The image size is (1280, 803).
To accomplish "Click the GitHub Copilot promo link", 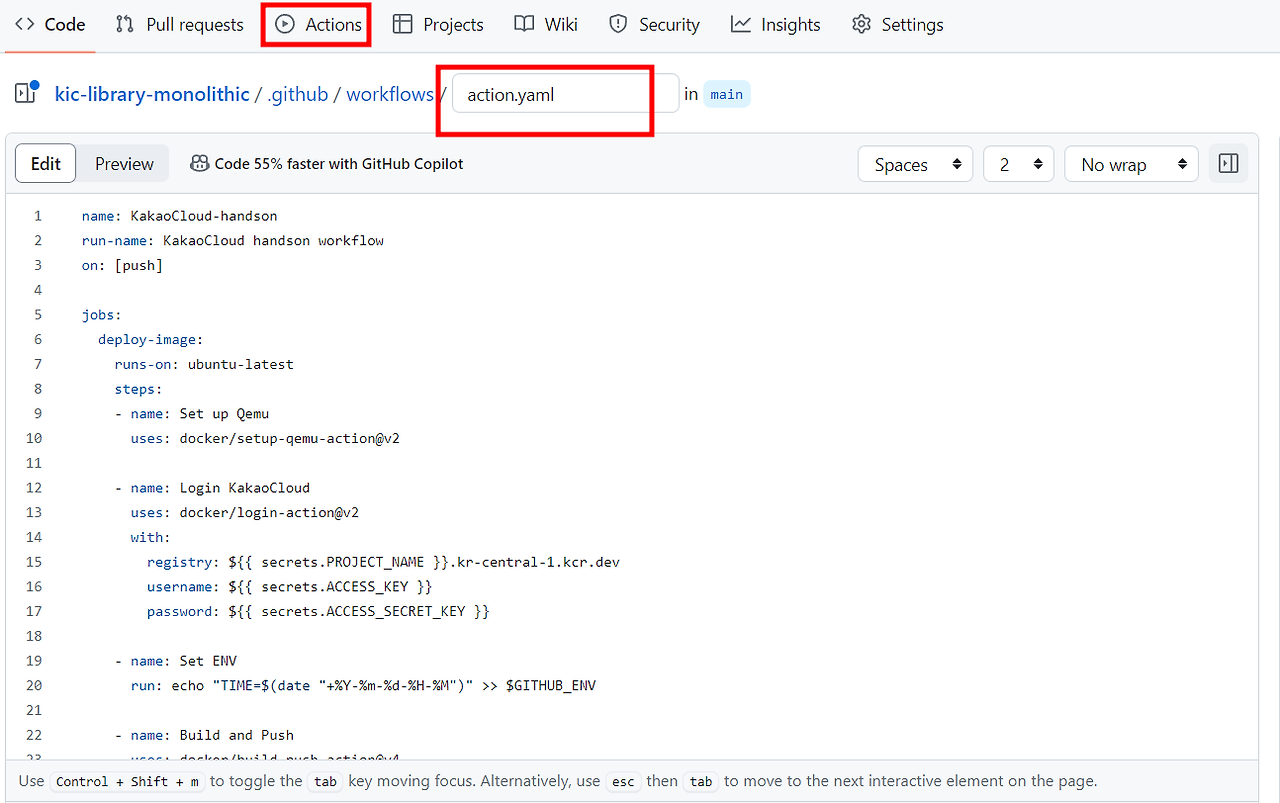I will (x=327, y=164).
